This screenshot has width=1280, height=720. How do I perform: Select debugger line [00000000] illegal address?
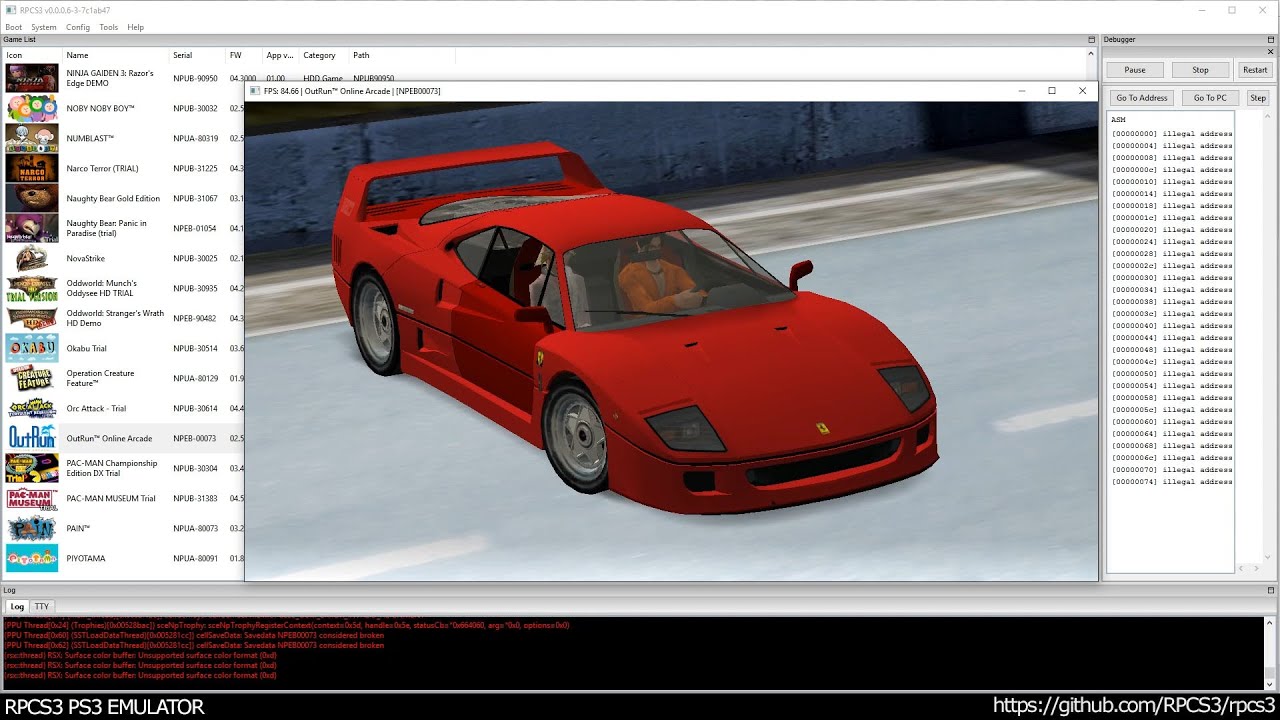coord(1171,133)
